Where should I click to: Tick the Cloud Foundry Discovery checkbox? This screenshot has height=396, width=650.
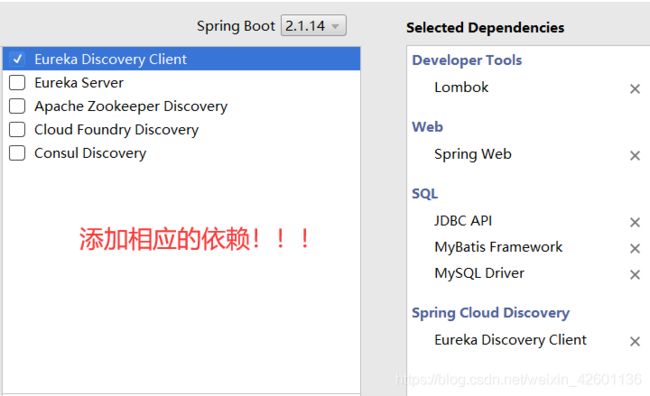[x=17, y=129]
